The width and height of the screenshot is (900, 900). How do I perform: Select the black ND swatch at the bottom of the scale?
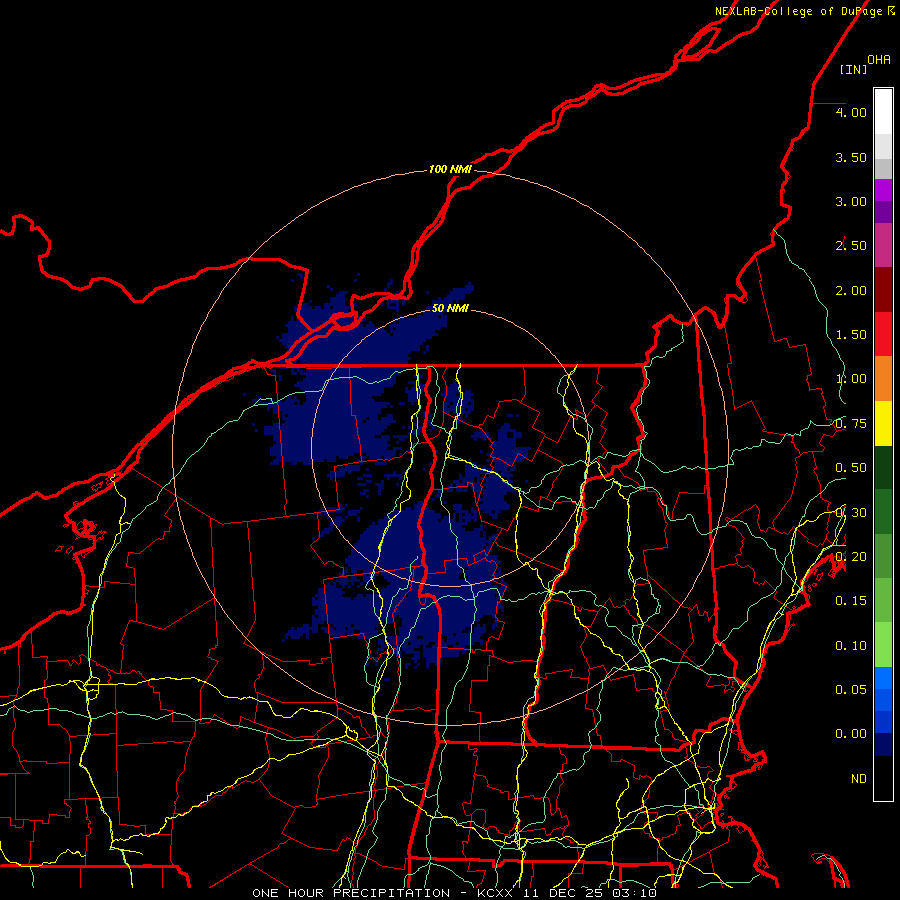[883, 778]
